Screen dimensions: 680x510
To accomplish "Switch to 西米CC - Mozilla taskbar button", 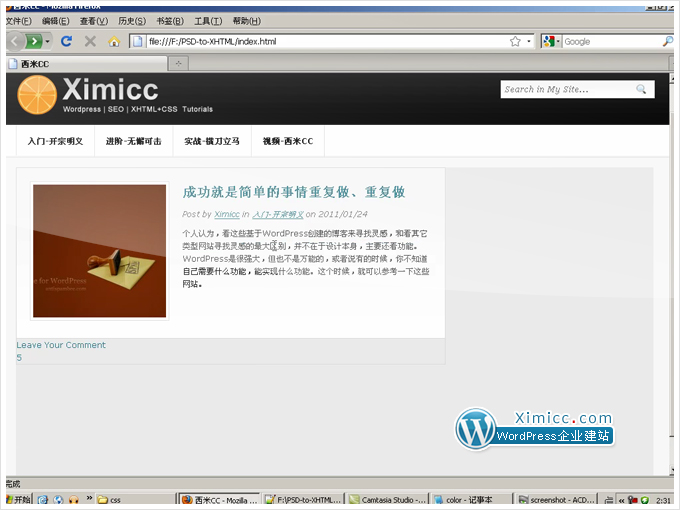I will tap(219, 500).
